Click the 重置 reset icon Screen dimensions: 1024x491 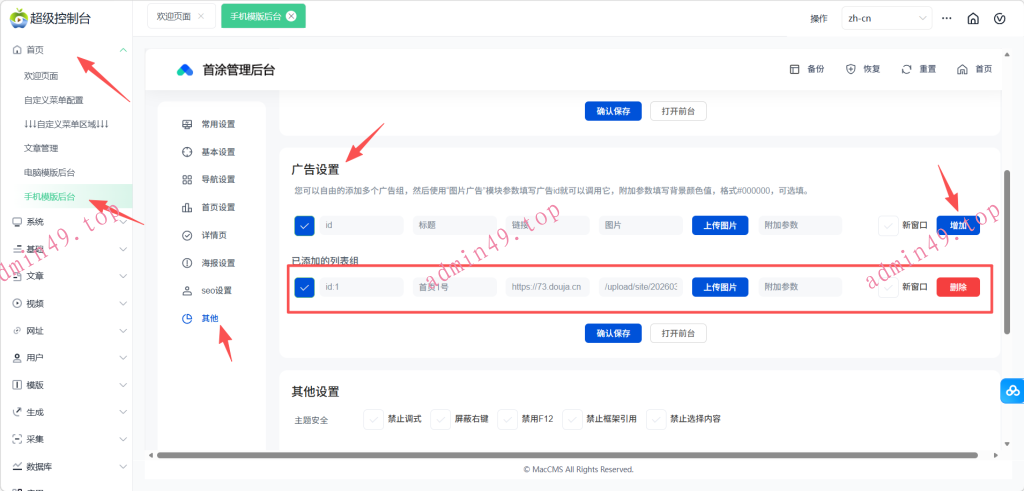click(x=906, y=69)
